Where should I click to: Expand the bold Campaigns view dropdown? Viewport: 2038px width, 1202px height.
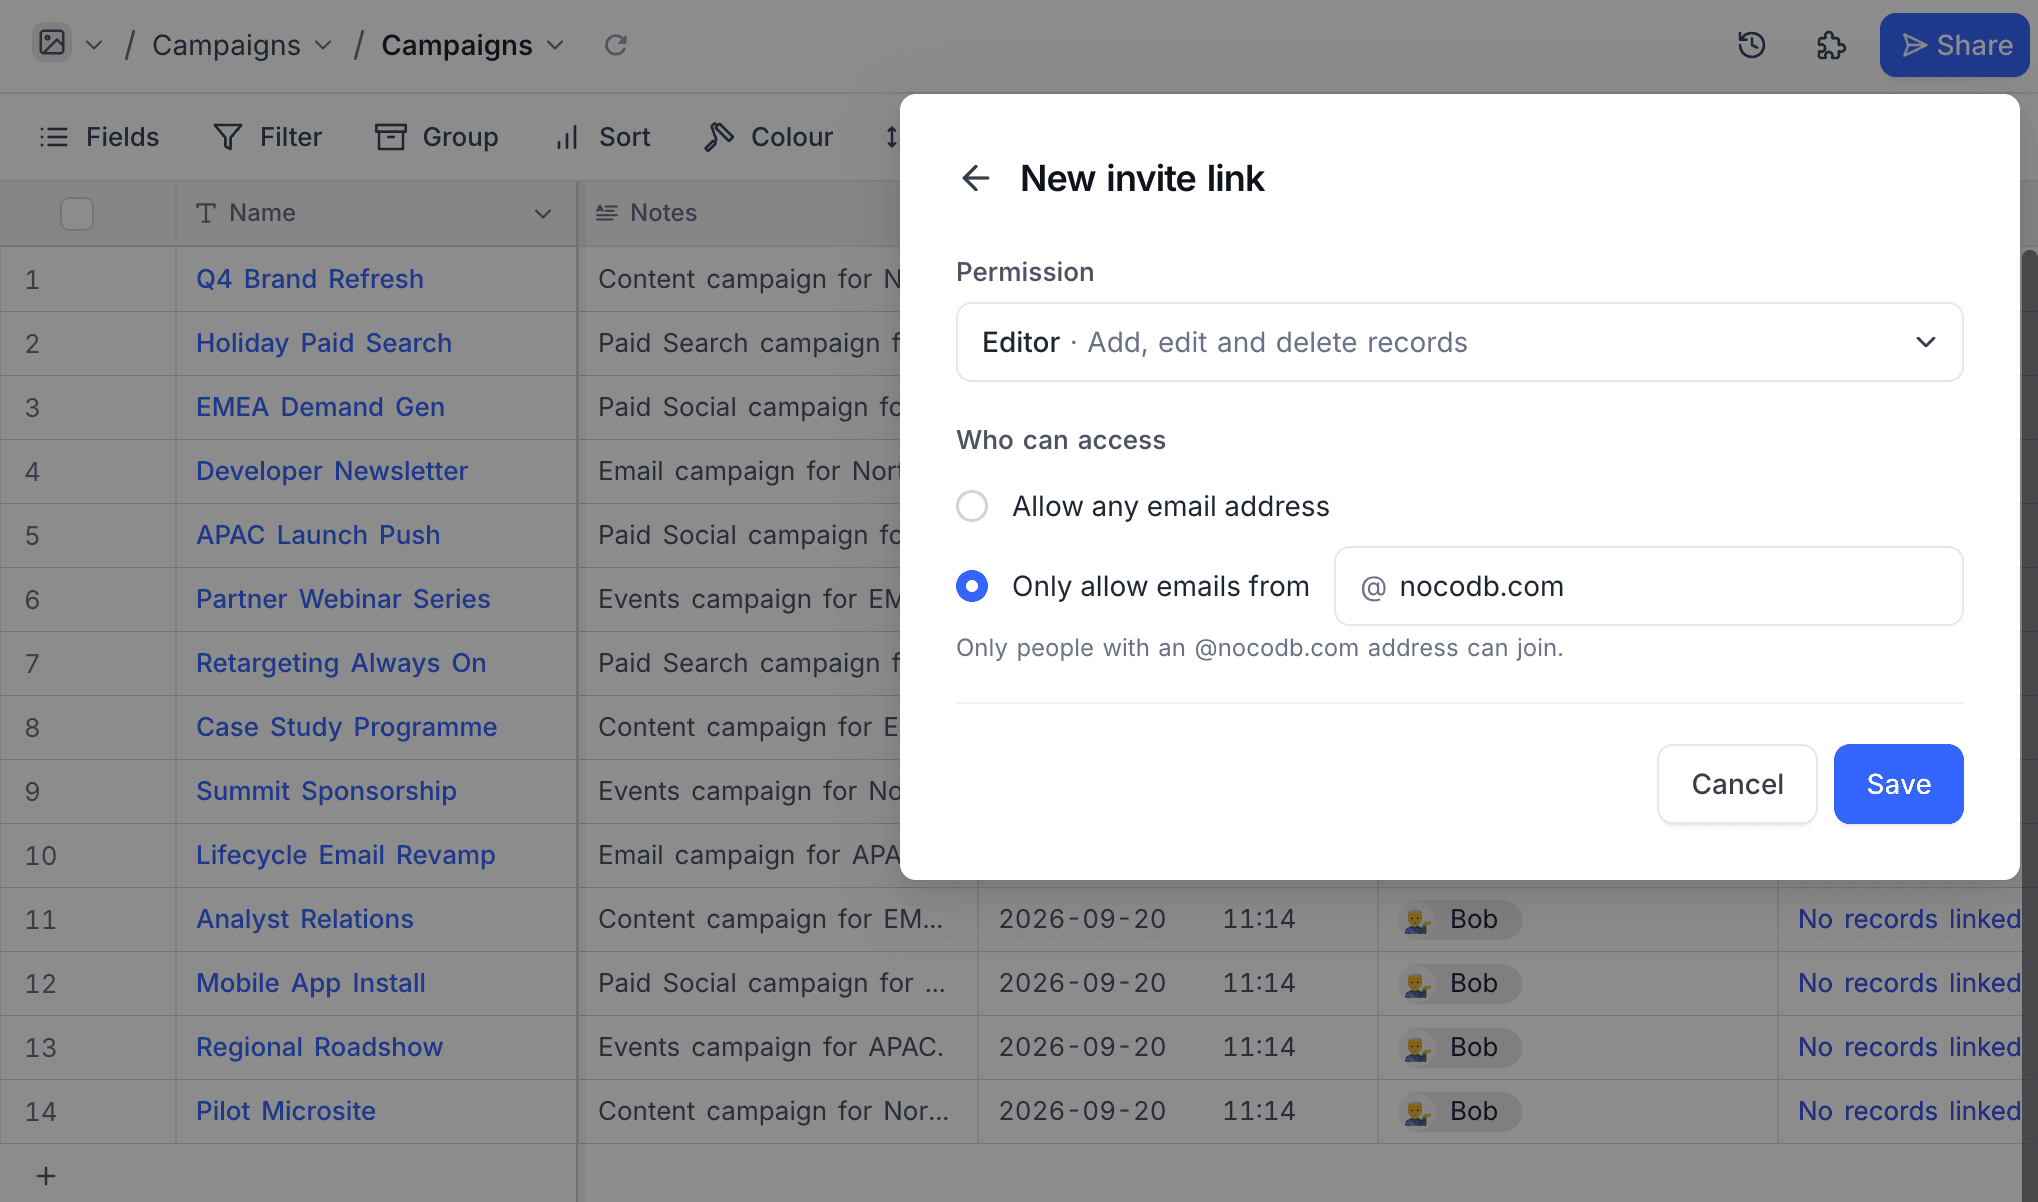tap(555, 45)
